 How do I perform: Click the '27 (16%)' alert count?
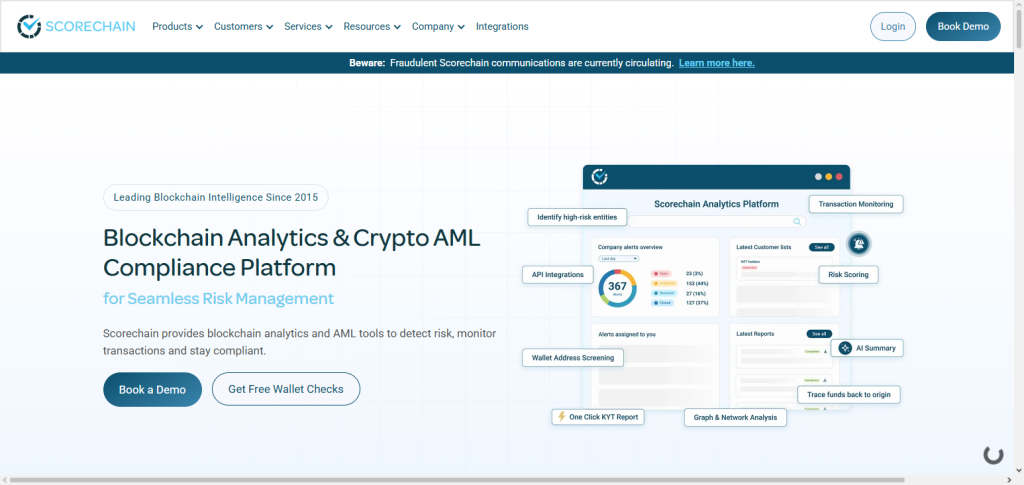pyautogui.click(x=696, y=293)
